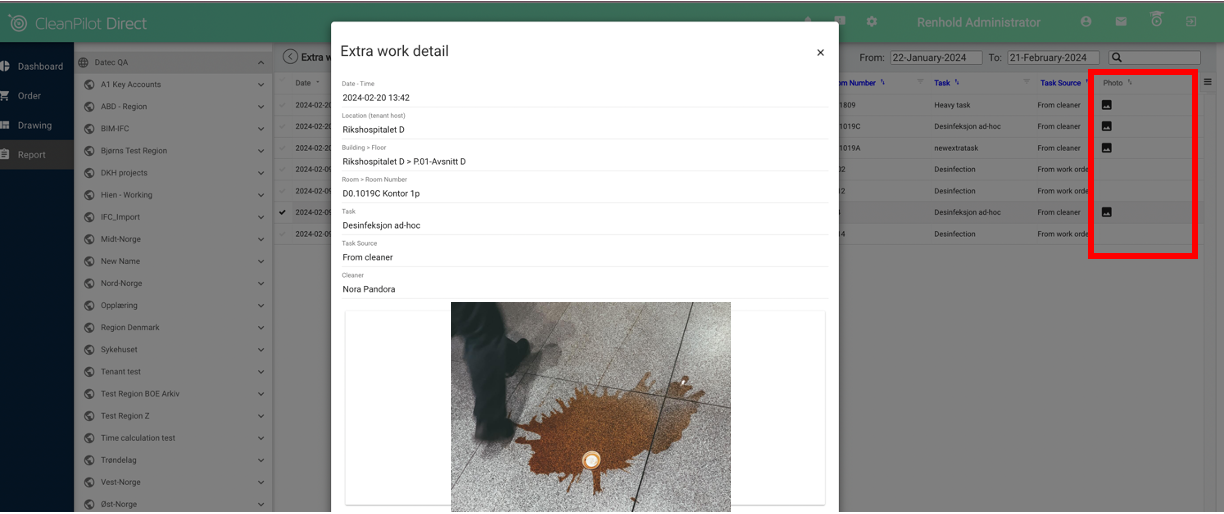Sort by the Task column header
Image resolution: width=1224 pixels, height=514 pixels.
tap(942, 83)
